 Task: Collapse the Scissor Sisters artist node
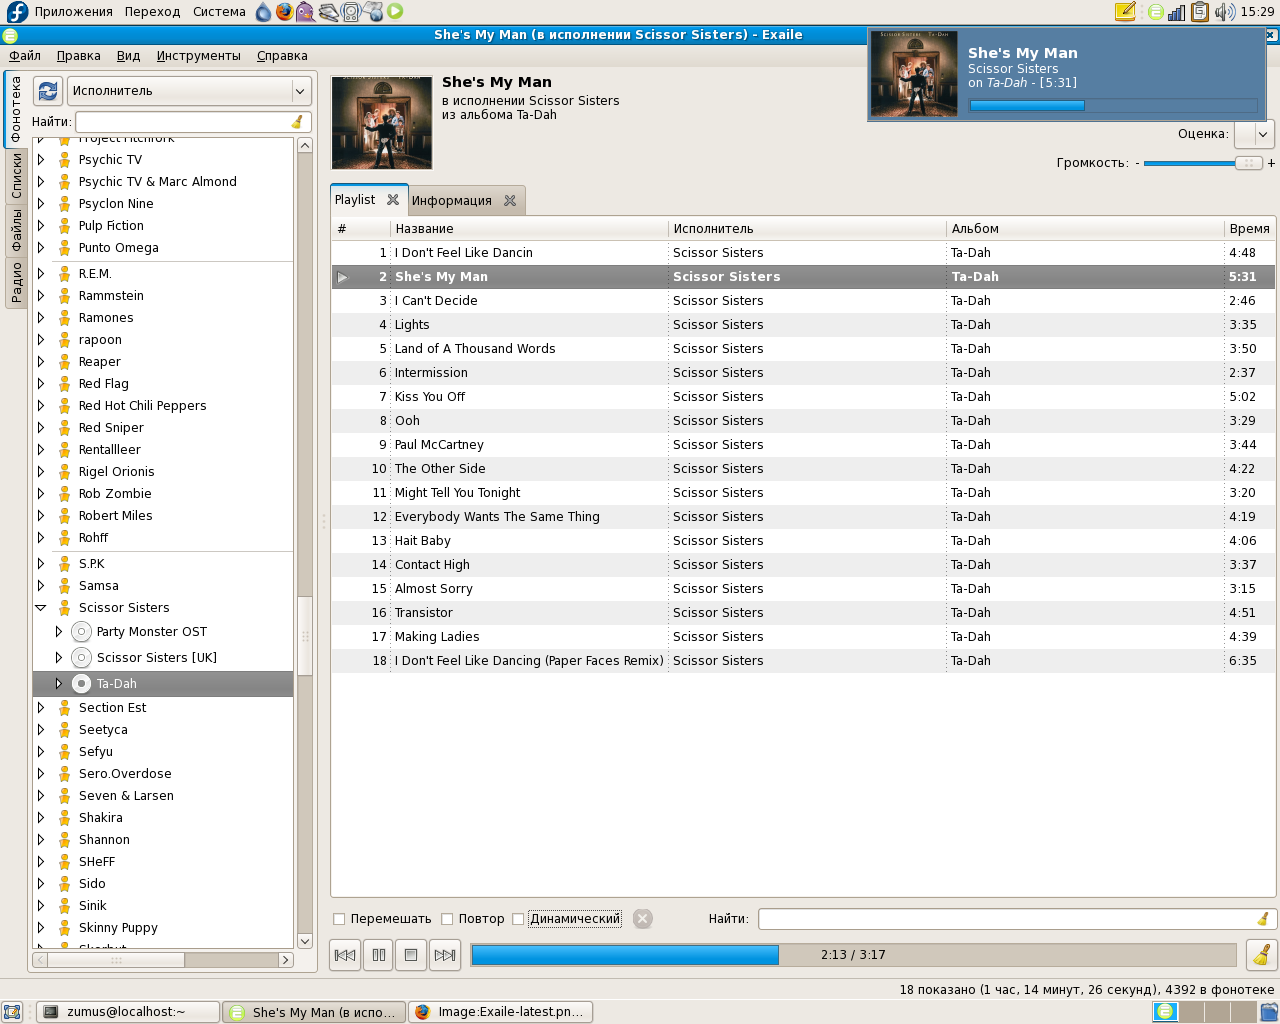pos(41,608)
